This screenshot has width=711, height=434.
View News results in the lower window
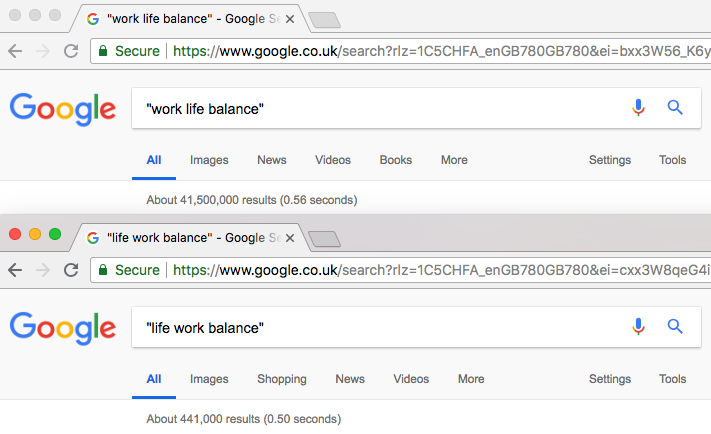[x=350, y=379]
